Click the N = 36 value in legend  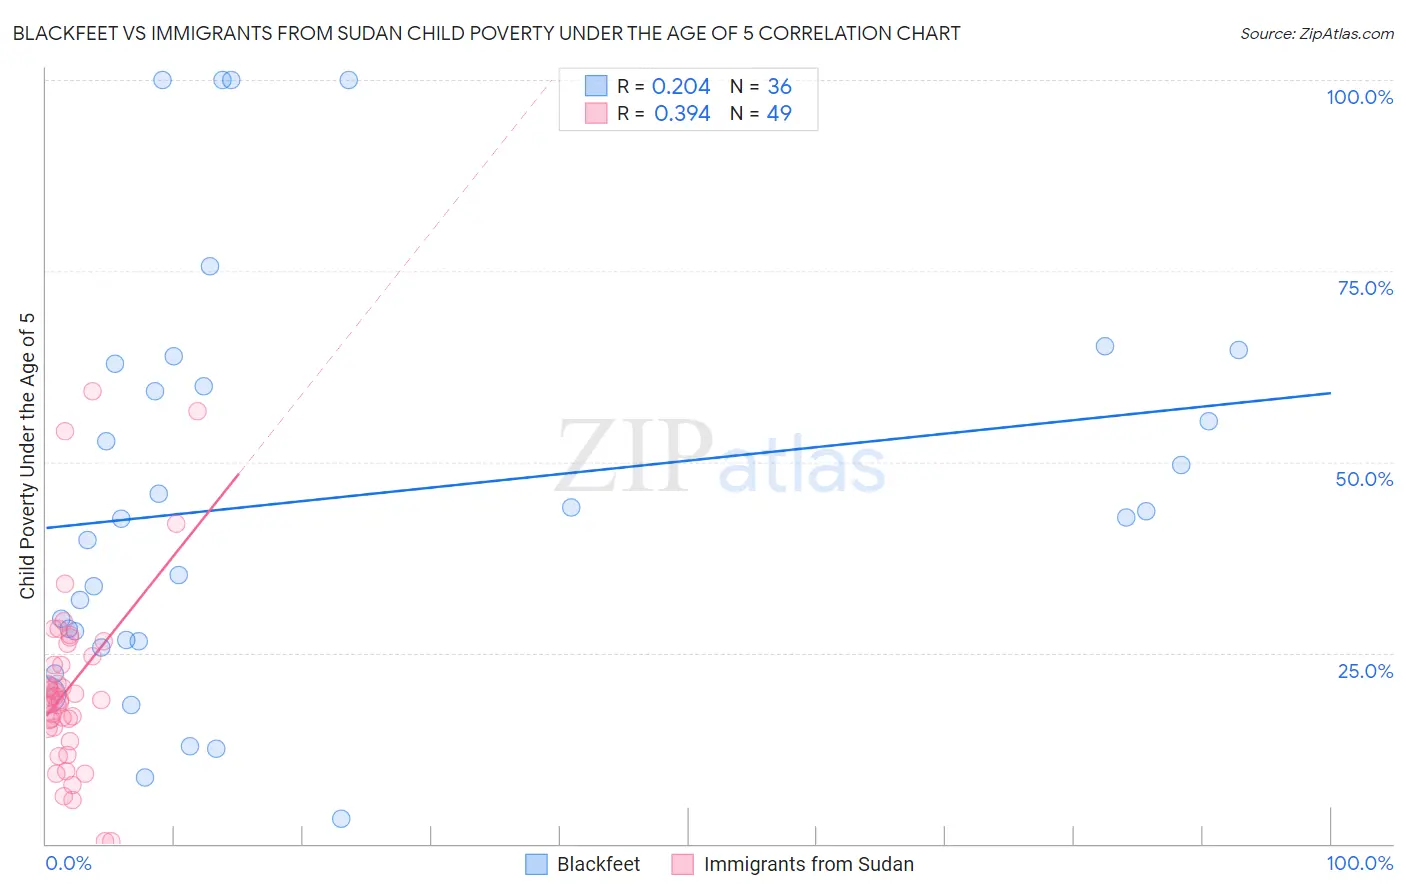pos(761,86)
